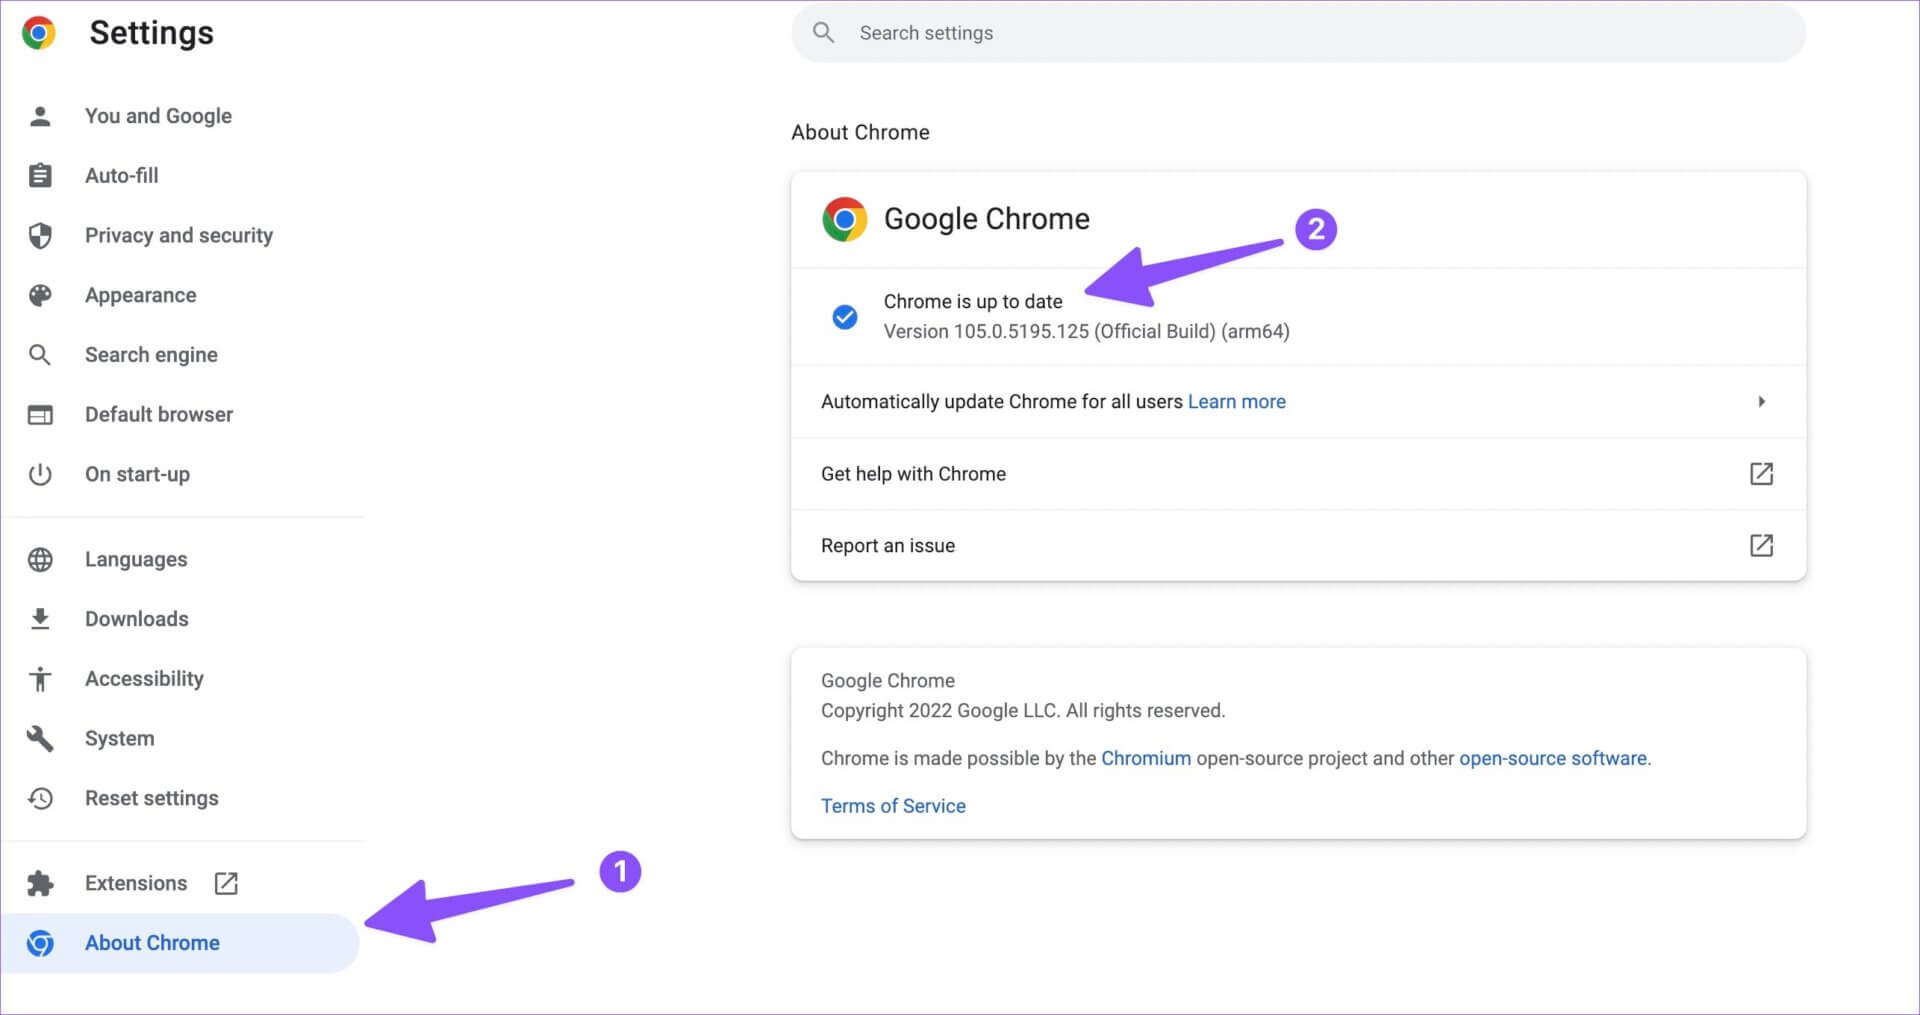Click the external link icon for Report an issue
1920x1015 pixels.
pos(1761,545)
